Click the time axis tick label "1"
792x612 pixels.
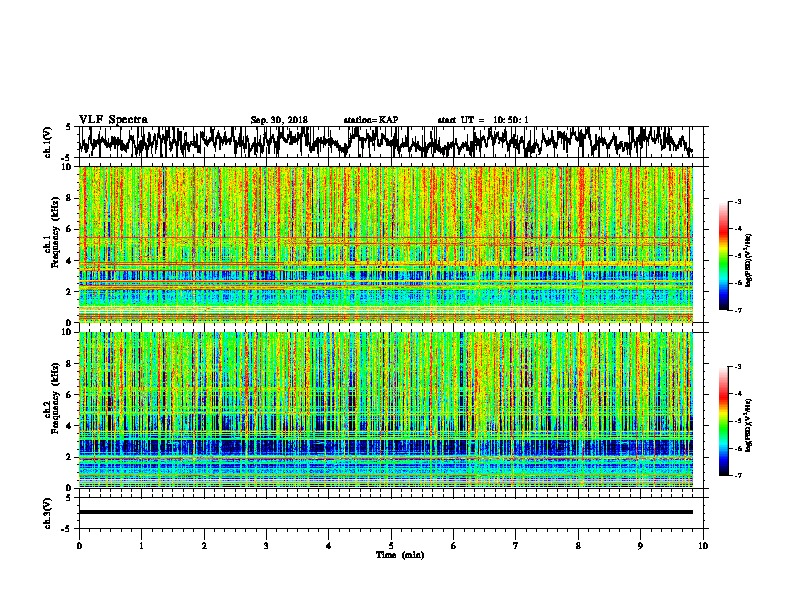point(141,546)
